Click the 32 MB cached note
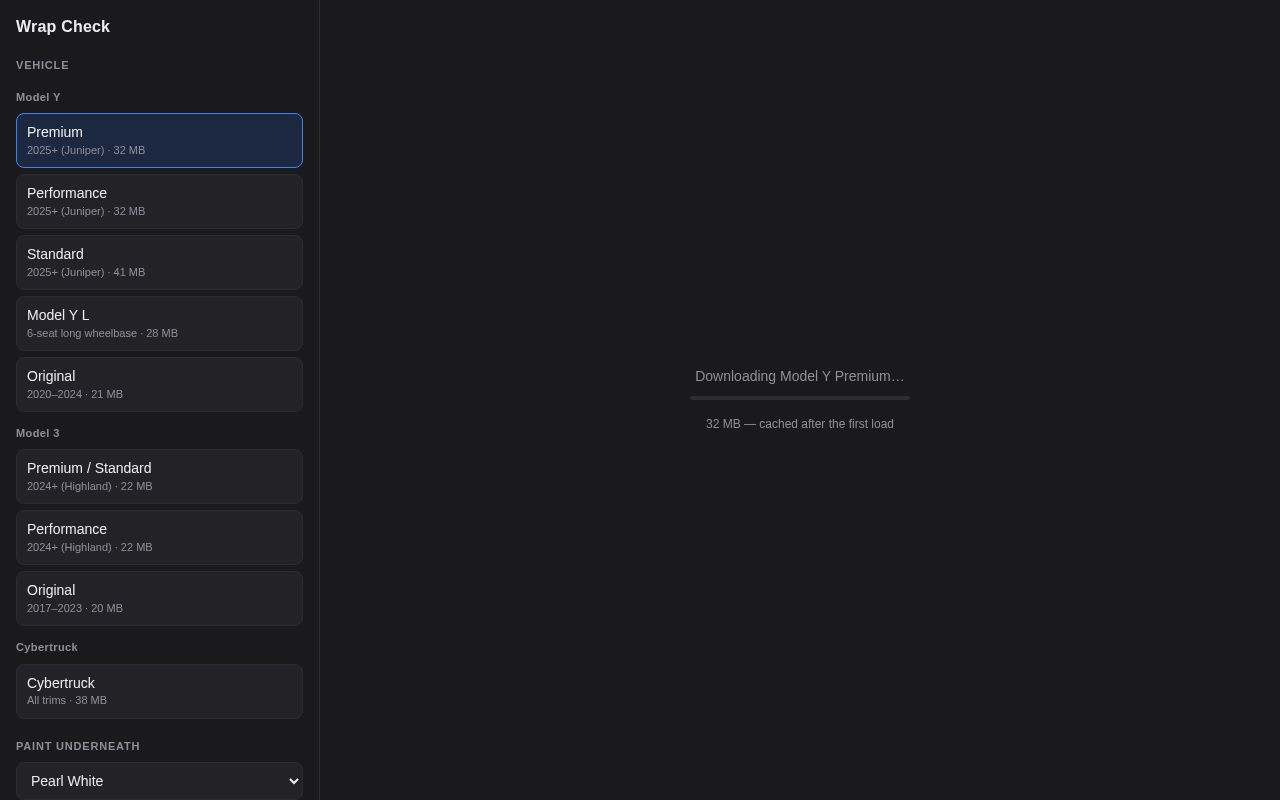This screenshot has width=1280, height=800. click(800, 424)
